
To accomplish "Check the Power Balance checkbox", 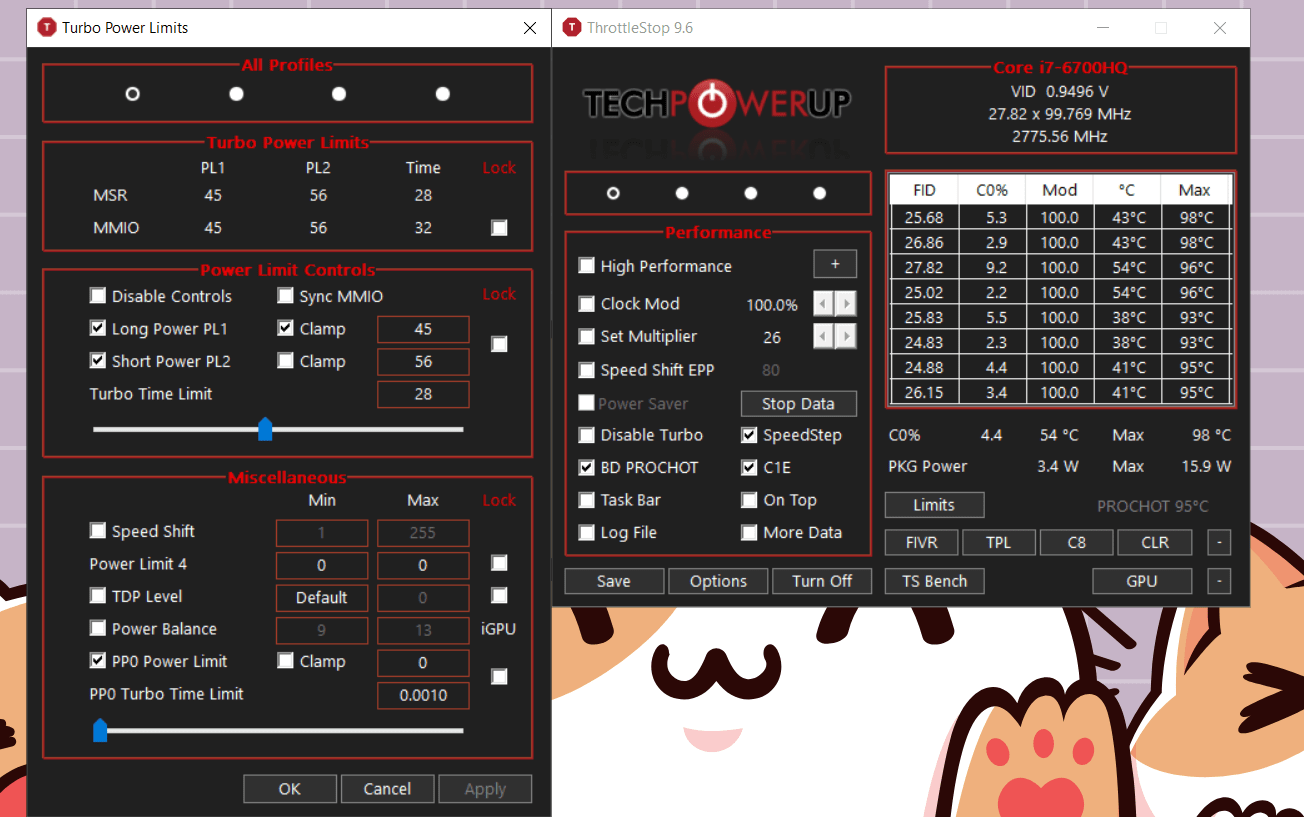I will [x=98, y=628].
